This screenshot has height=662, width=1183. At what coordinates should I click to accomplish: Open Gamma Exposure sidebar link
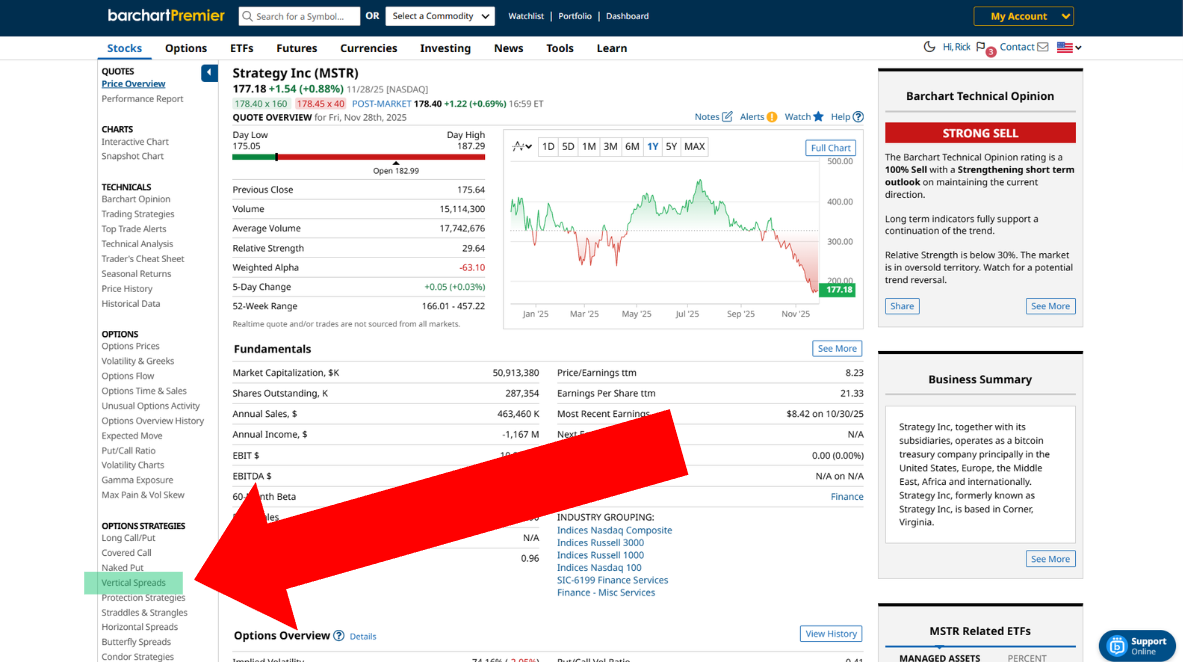(137, 480)
